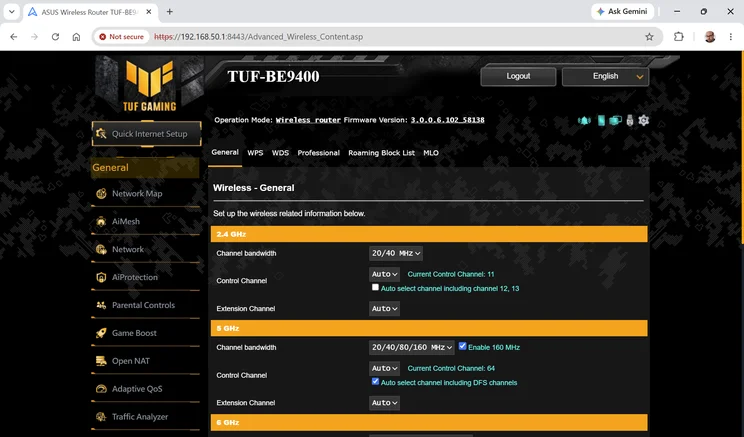
Task: Open the 5 GHz channel bandwidth dropdown
Action: click(x=411, y=347)
